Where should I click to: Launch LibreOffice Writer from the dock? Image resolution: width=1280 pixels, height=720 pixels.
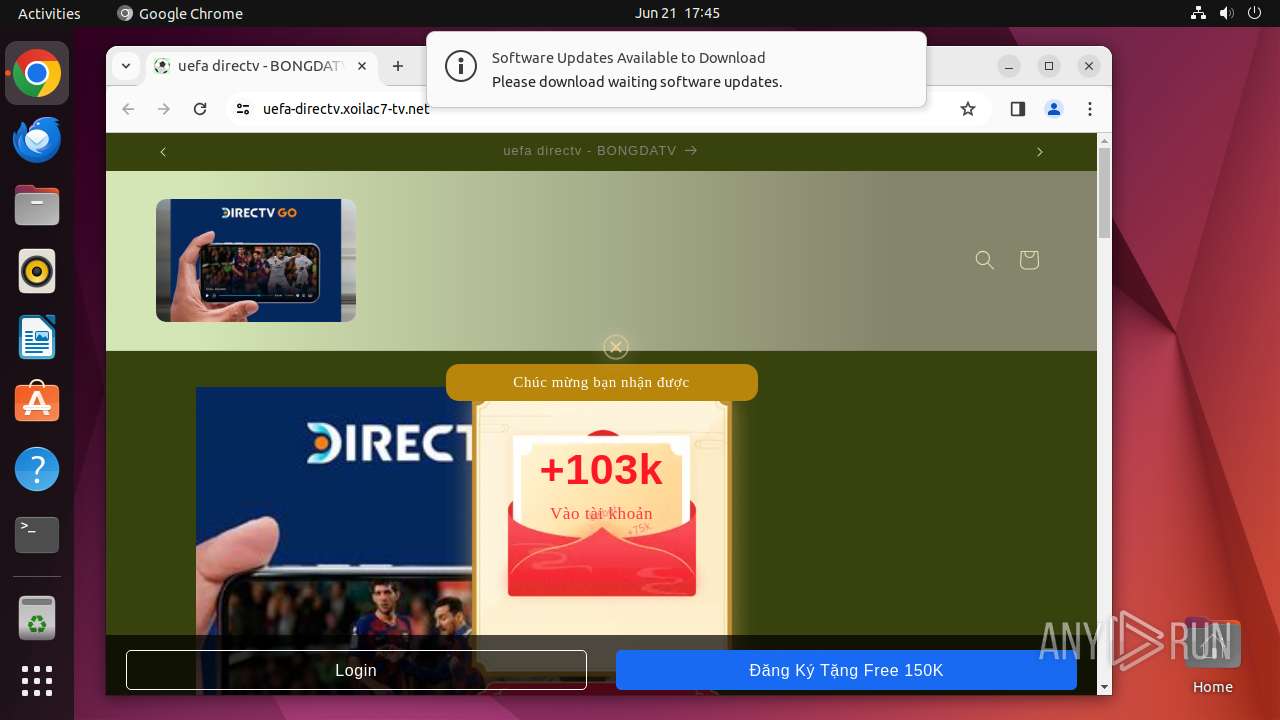click(x=37, y=337)
